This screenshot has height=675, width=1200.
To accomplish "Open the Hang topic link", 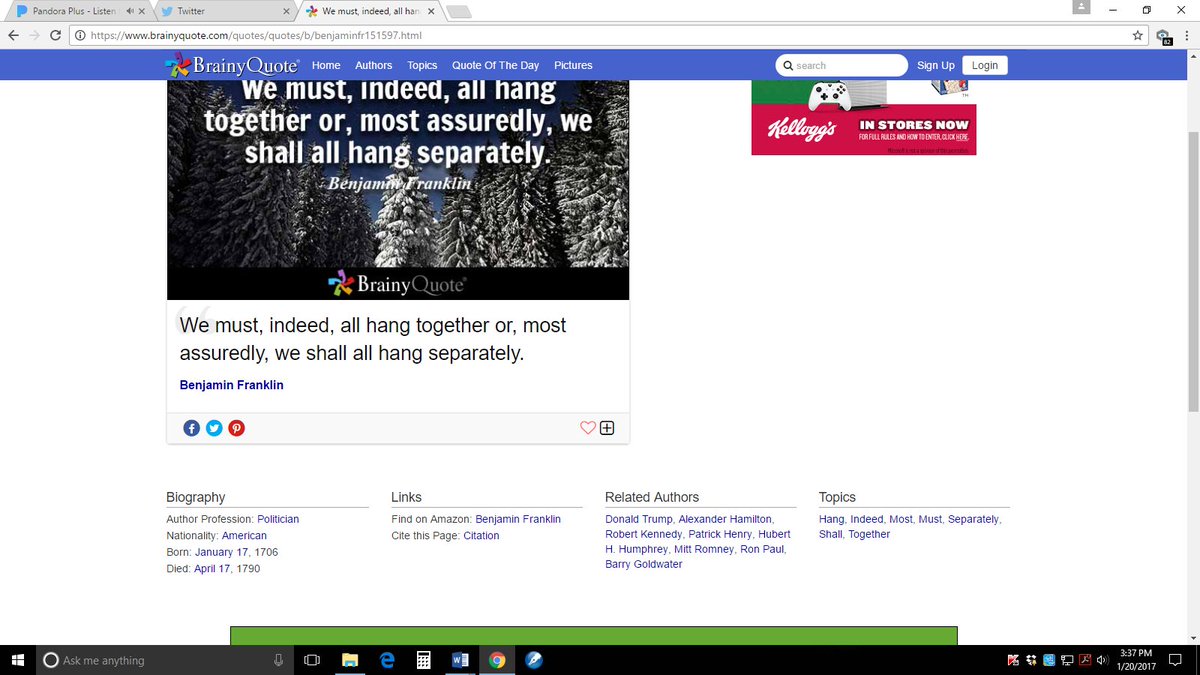I will pyautogui.click(x=831, y=519).
